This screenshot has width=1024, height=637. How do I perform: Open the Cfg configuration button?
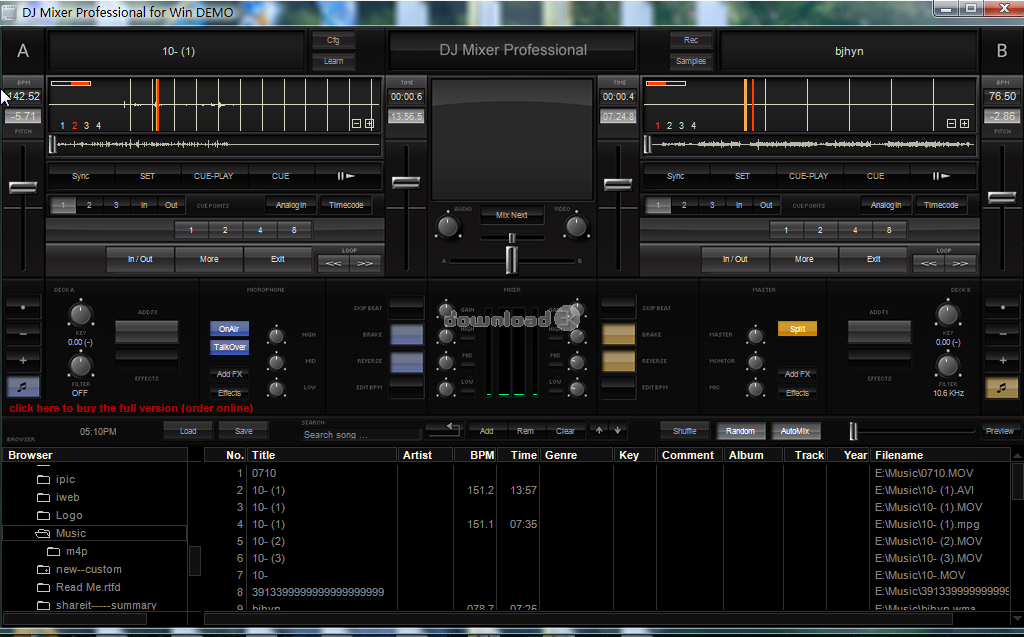[333, 40]
